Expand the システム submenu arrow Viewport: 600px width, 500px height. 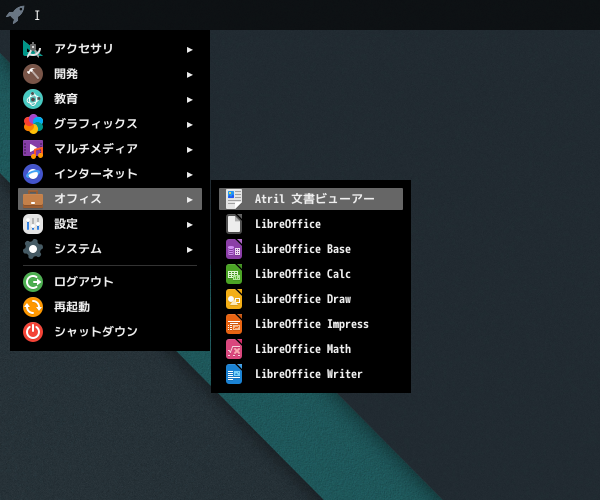click(189, 250)
